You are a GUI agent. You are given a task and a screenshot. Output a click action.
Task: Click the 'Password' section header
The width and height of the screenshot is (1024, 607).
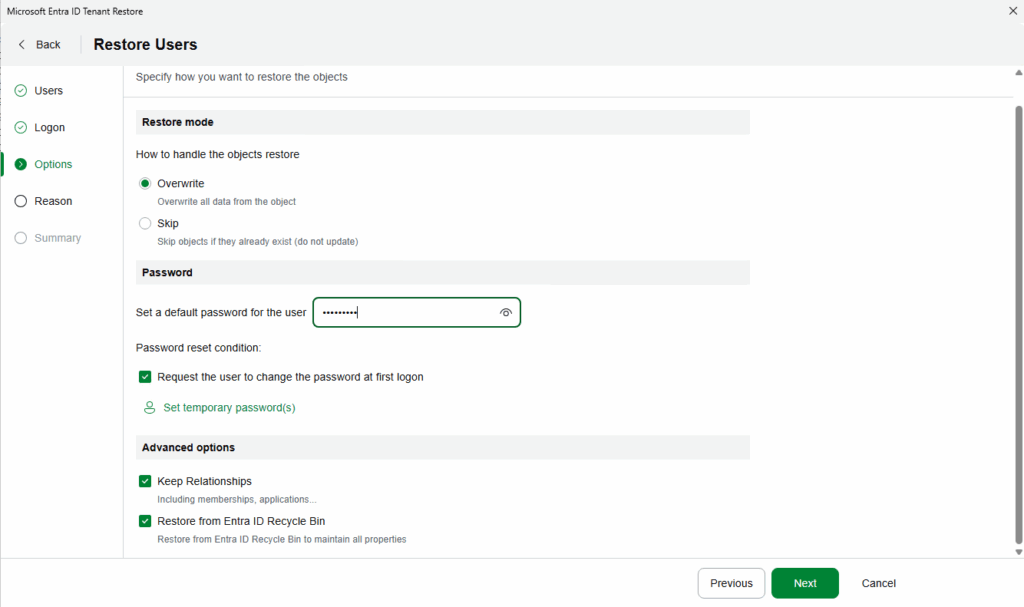click(443, 272)
